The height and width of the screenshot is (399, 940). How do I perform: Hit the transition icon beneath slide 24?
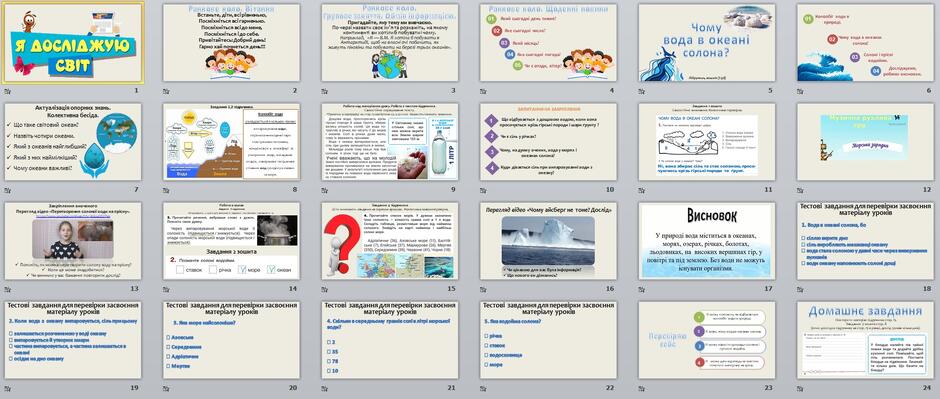click(800, 388)
